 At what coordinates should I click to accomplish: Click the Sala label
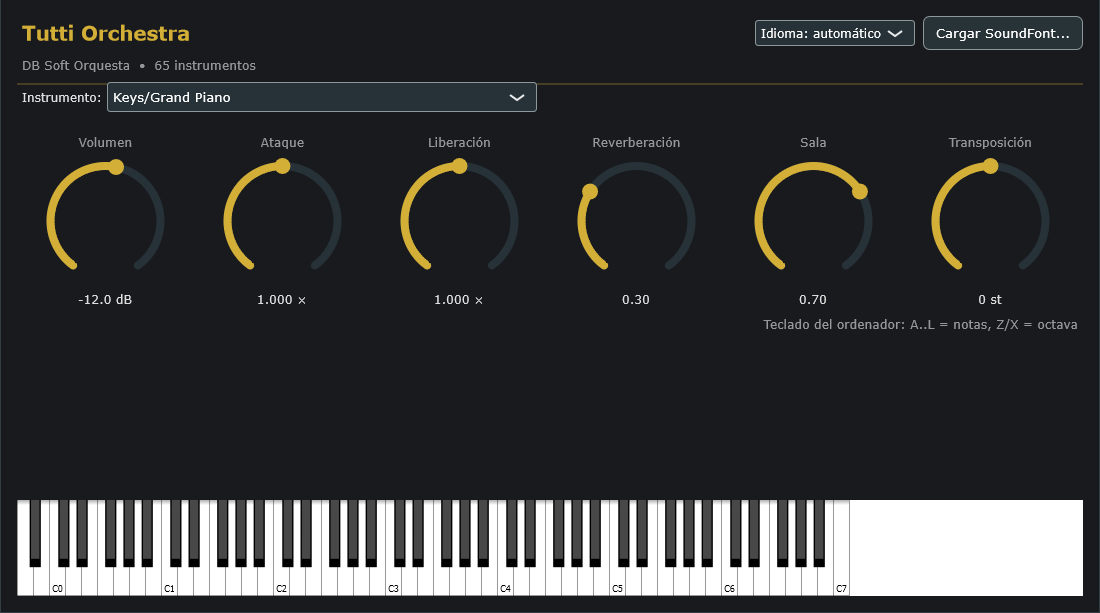[813, 142]
